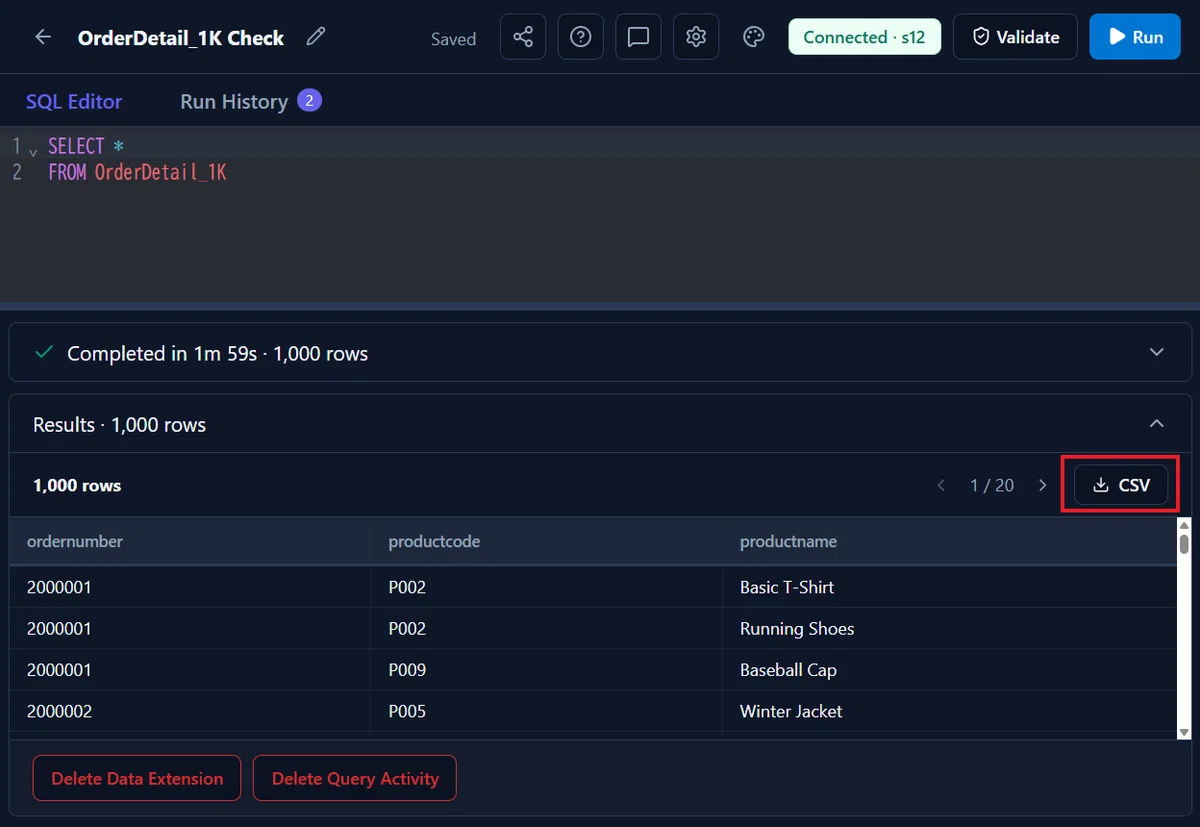Select the Running Shoes cell
This screenshot has height=827, width=1200.
point(950,628)
